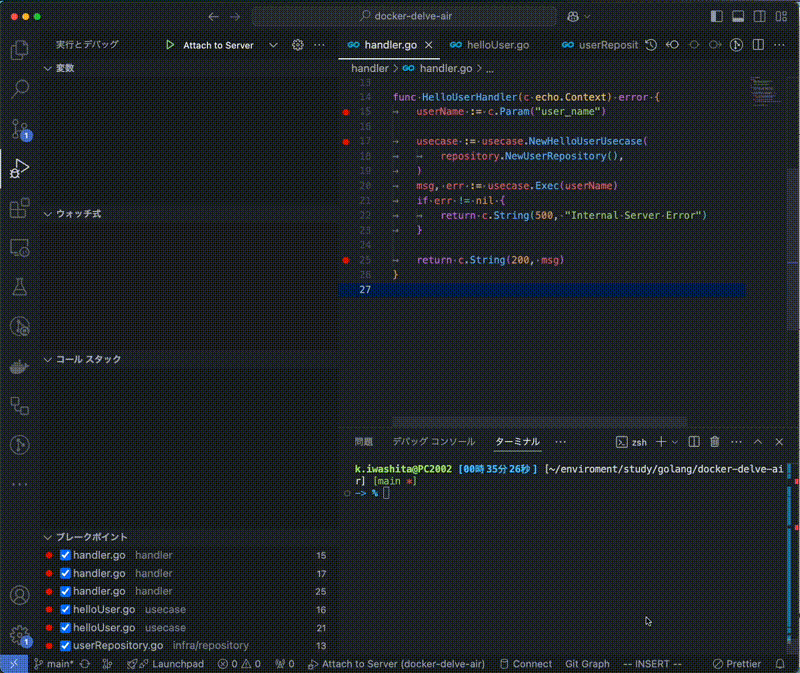800x673 pixels.
Task: Open the Testing flask icon
Action: click(20, 287)
